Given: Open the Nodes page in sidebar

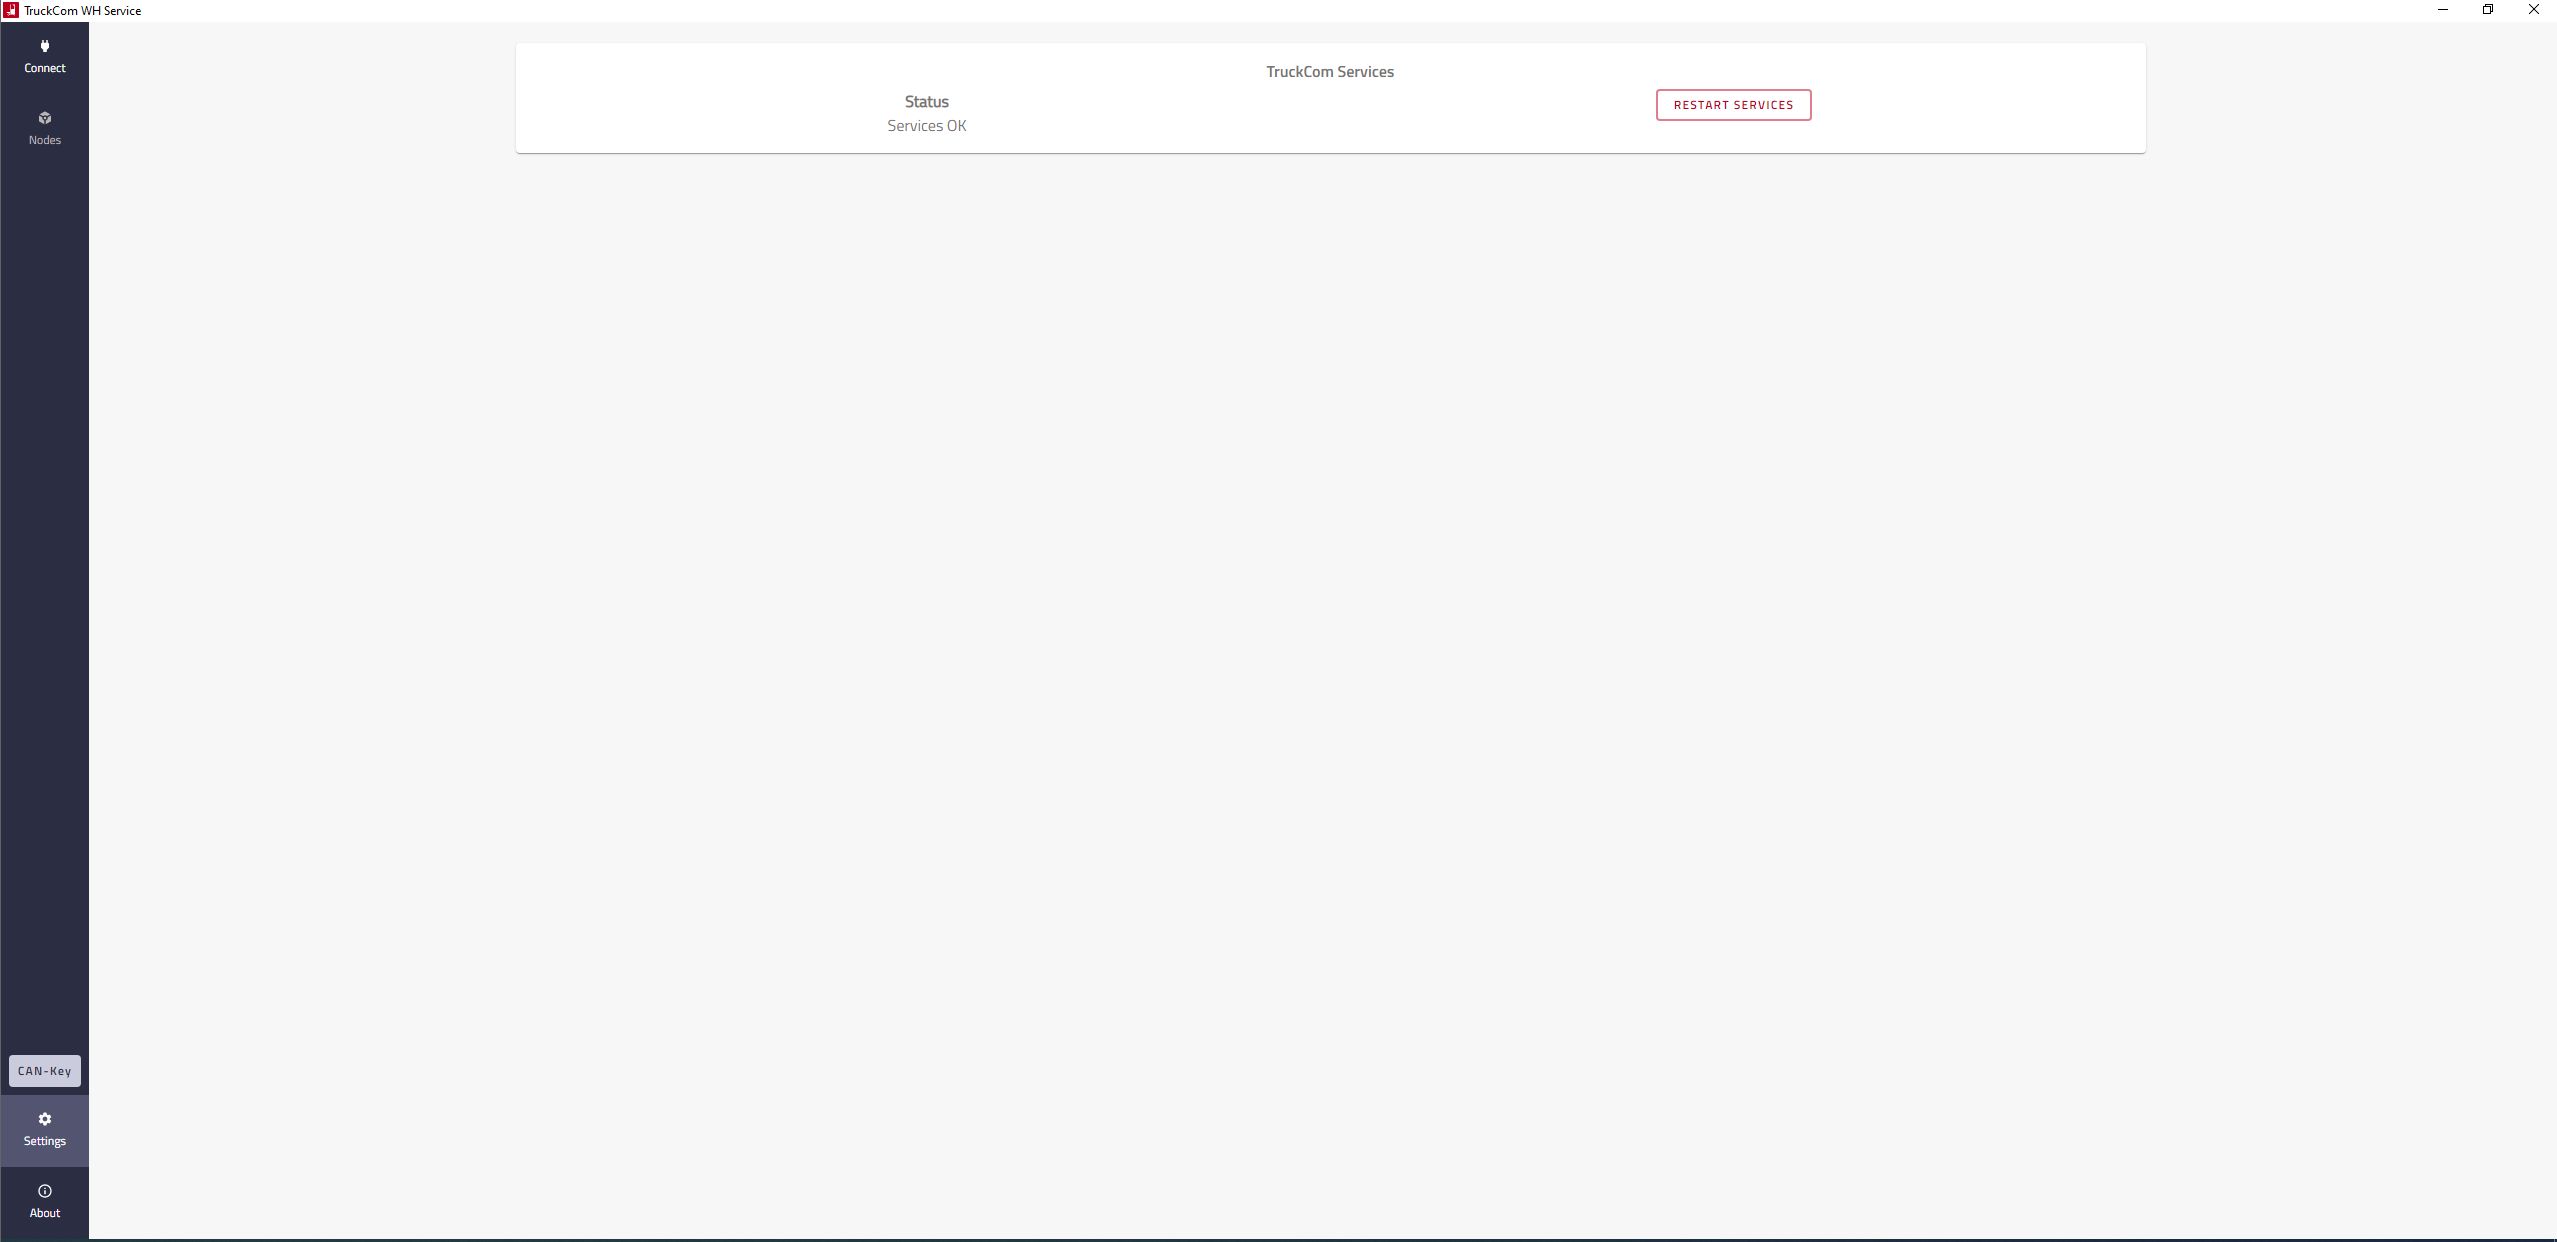Looking at the screenshot, I should coord(44,129).
